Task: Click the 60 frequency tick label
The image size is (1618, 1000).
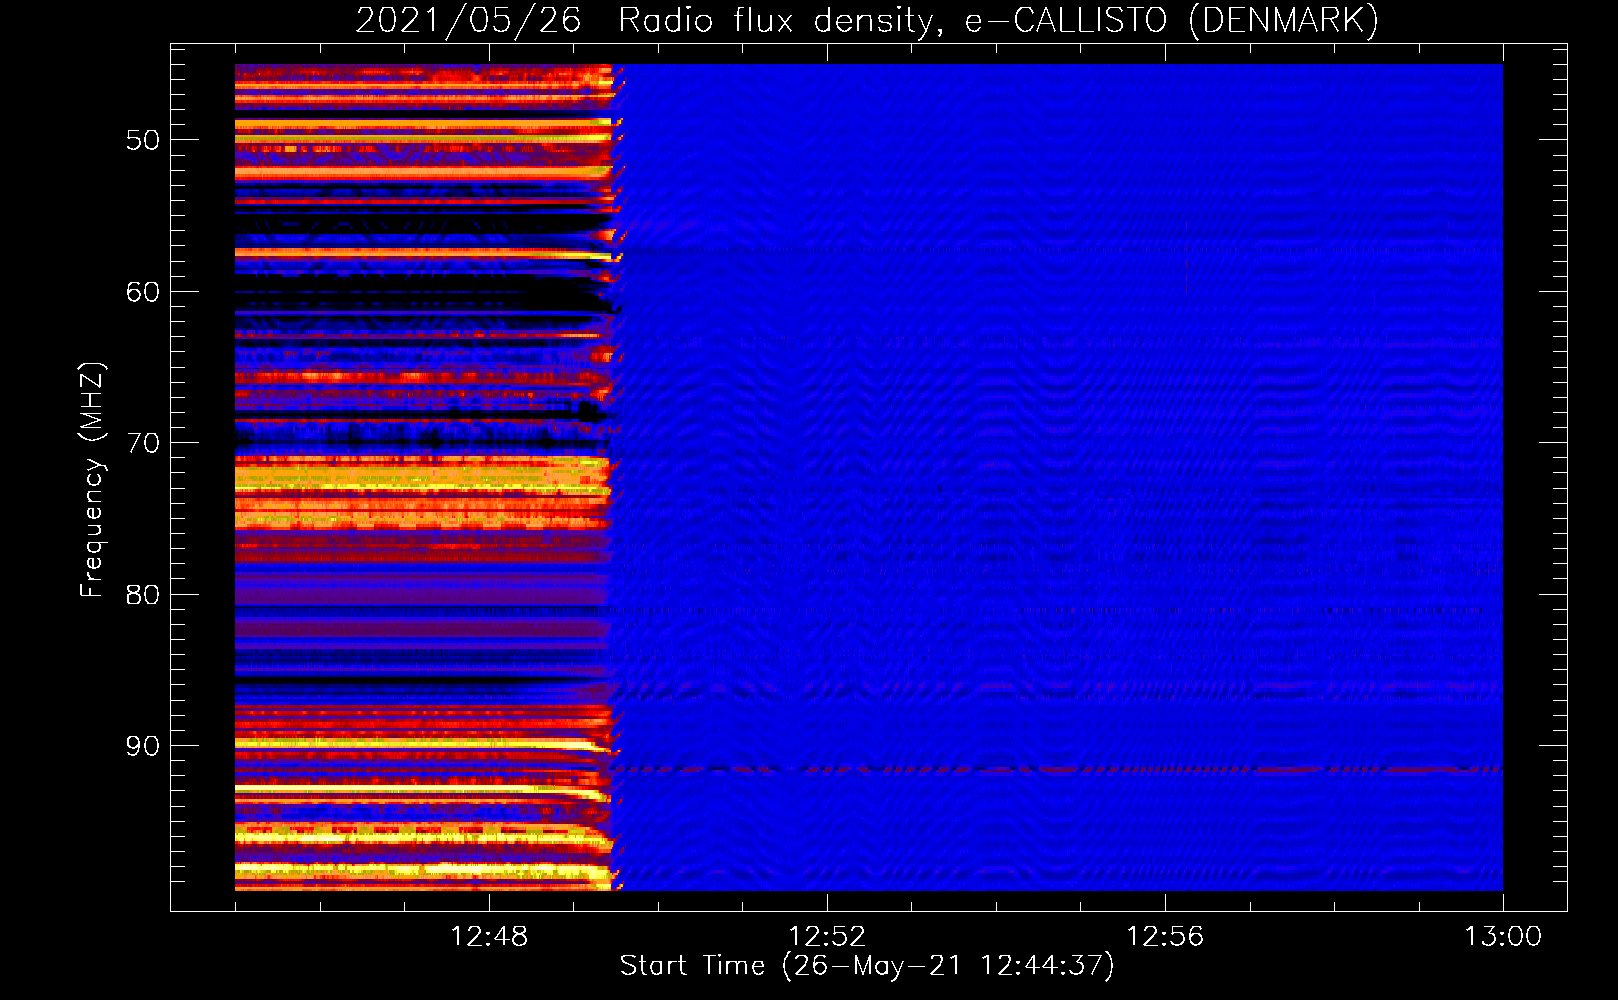Action: coord(143,292)
